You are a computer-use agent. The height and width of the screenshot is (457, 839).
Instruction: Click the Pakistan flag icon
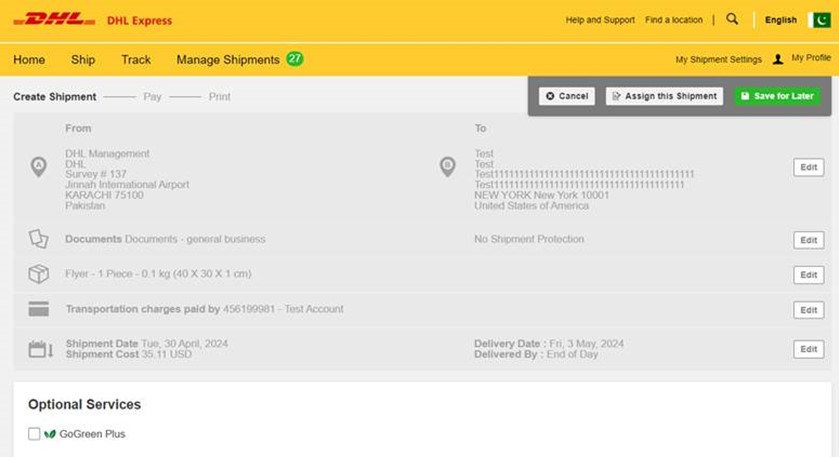[x=821, y=20]
